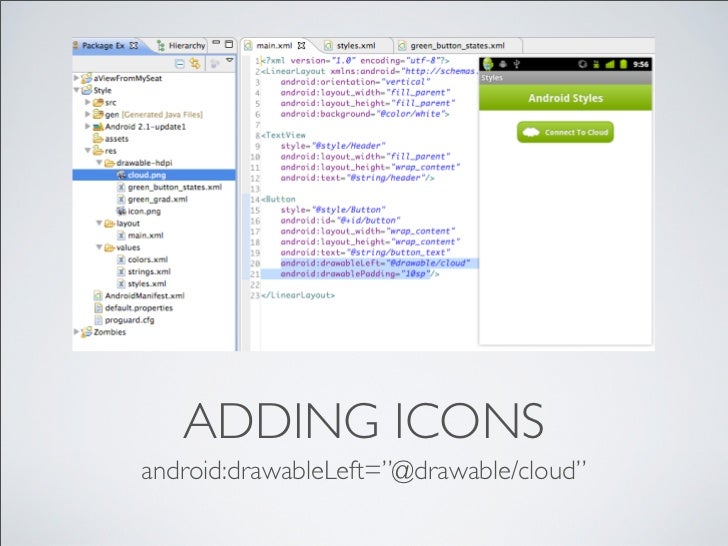Collapse the Style project node
Image resolution: width=728 pixels, height=546 pixels.
[76, 90]
